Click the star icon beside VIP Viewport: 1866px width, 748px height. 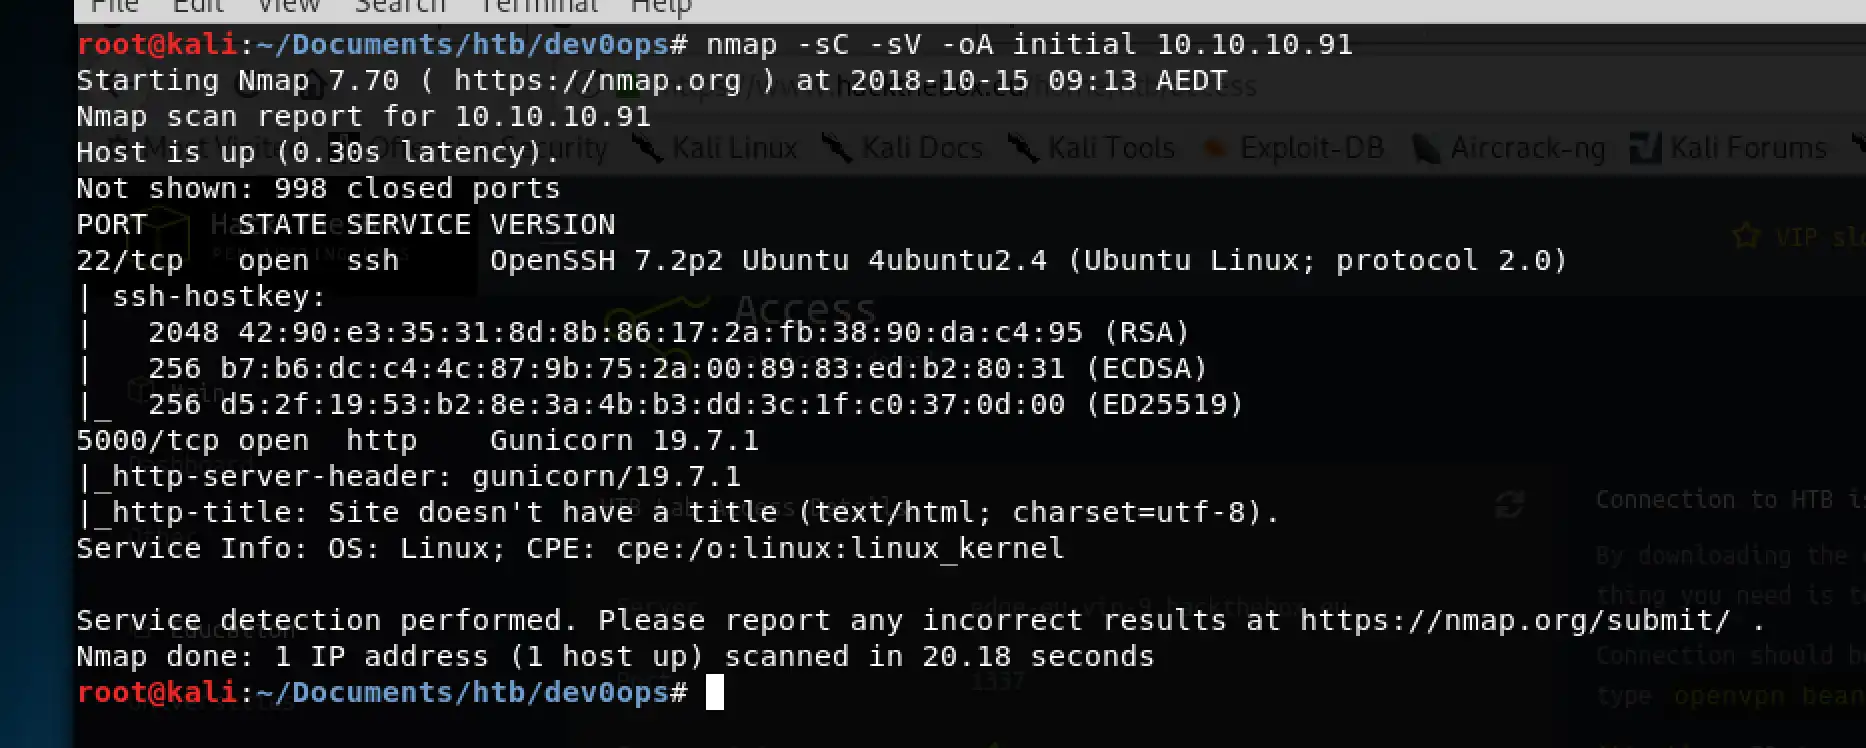[1746, 237]
